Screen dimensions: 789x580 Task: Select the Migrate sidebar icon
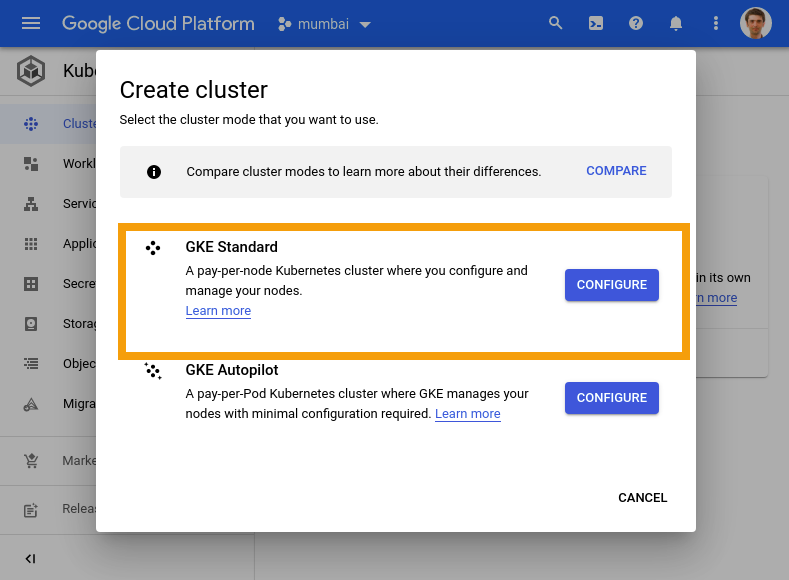[31, 404]
